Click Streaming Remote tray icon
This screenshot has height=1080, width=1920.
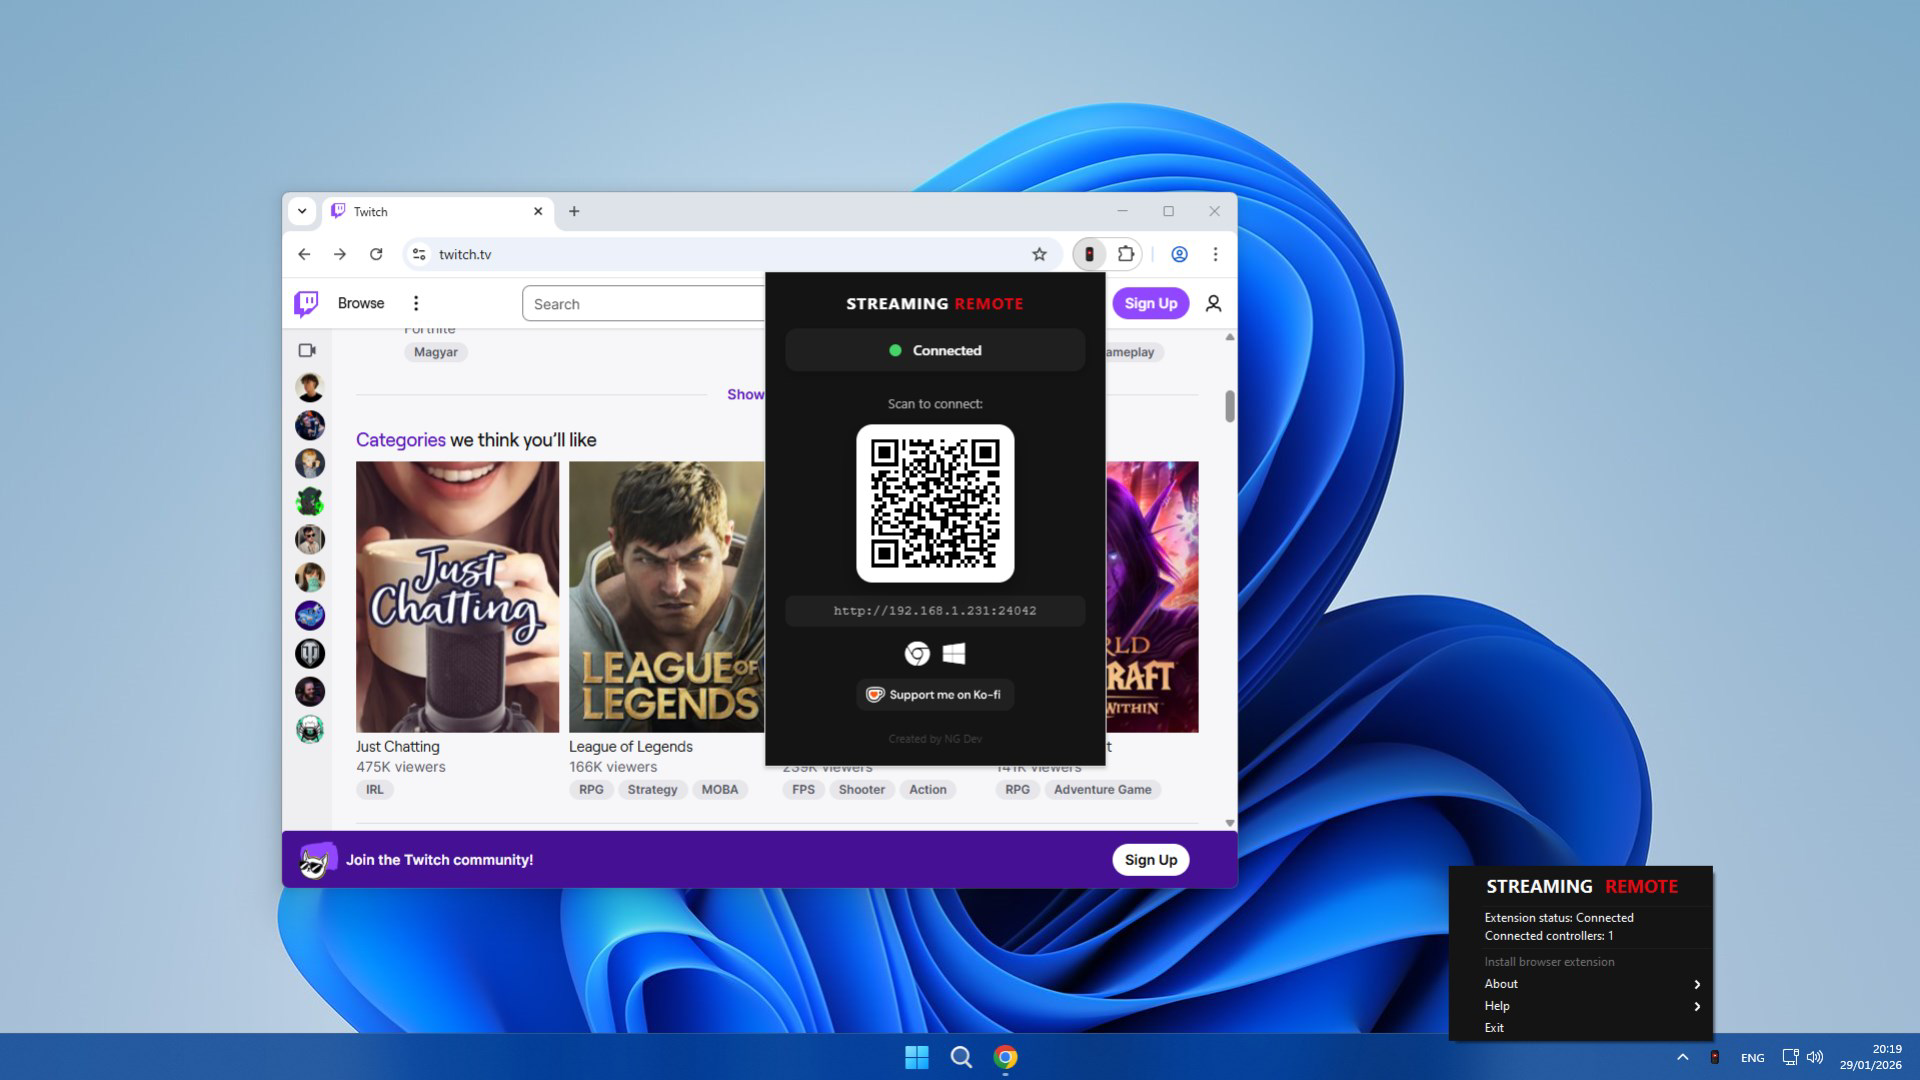click(1715, 1057)
